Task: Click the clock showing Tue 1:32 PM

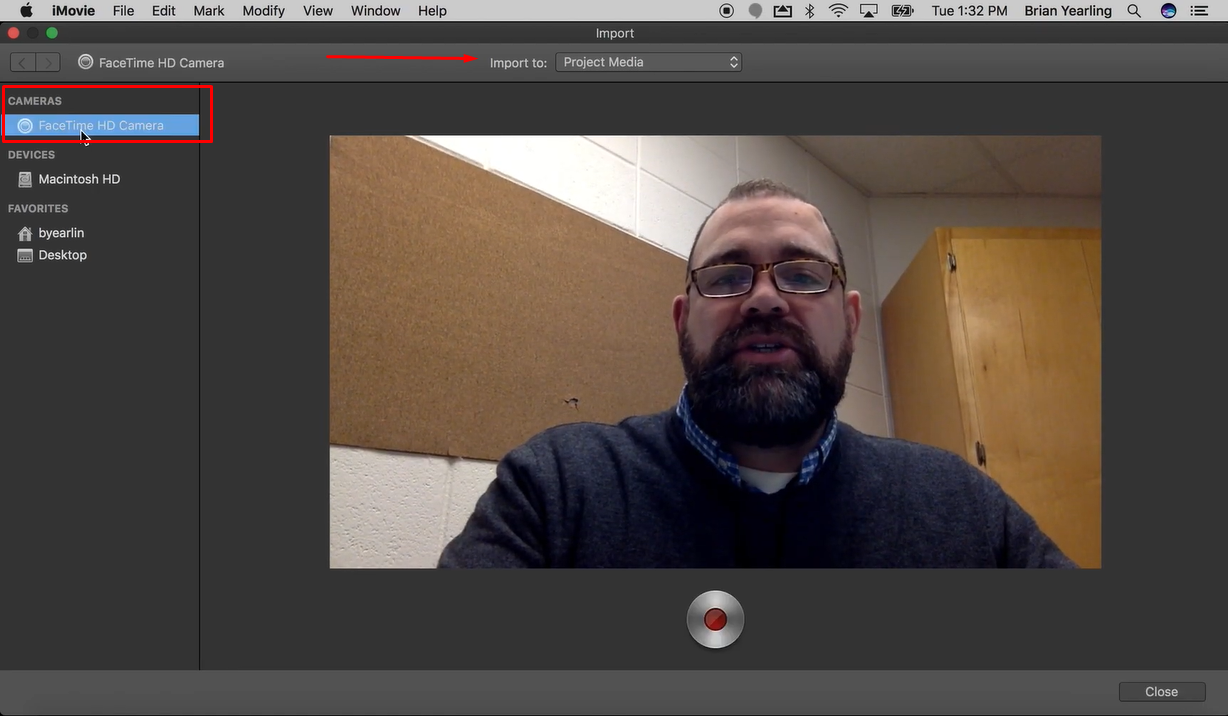Action: (968, 11)
